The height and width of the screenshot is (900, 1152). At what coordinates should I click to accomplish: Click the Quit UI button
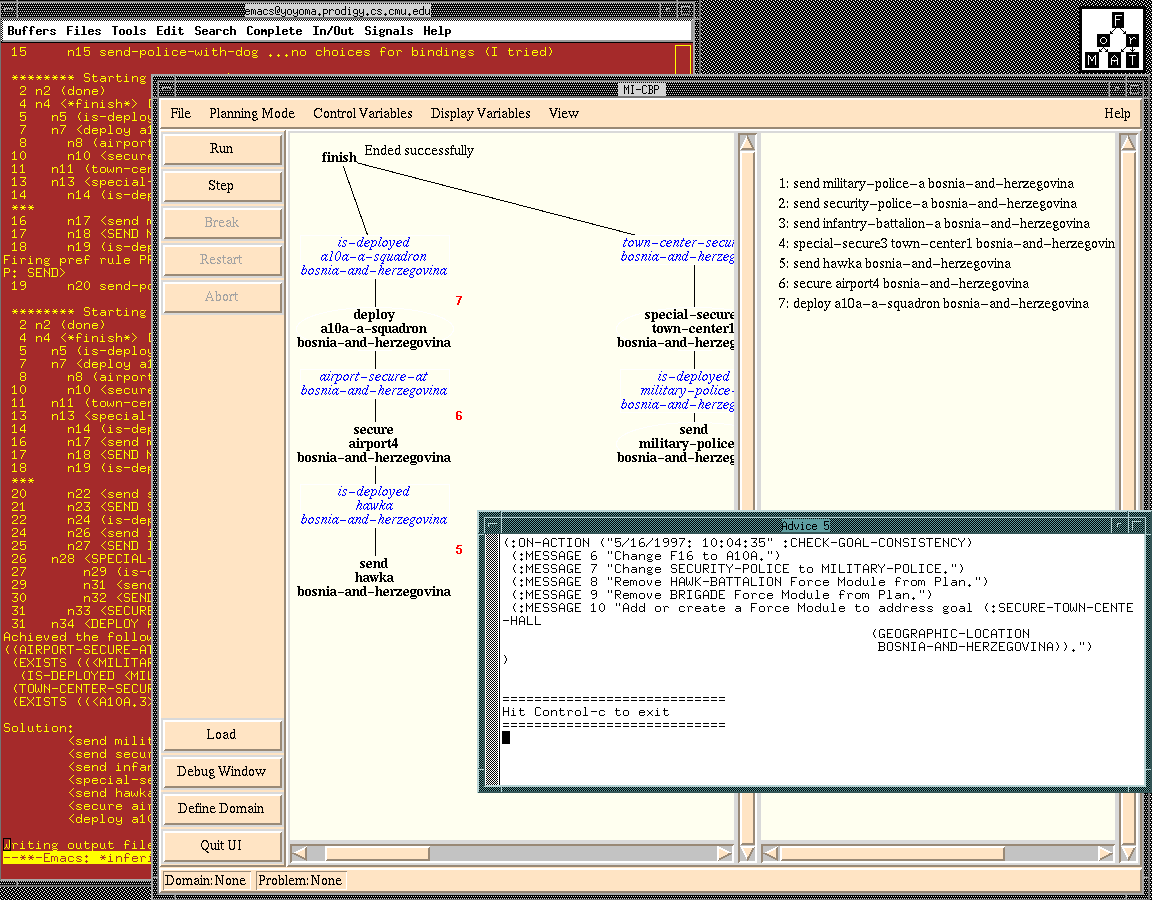tap(221, 845)
